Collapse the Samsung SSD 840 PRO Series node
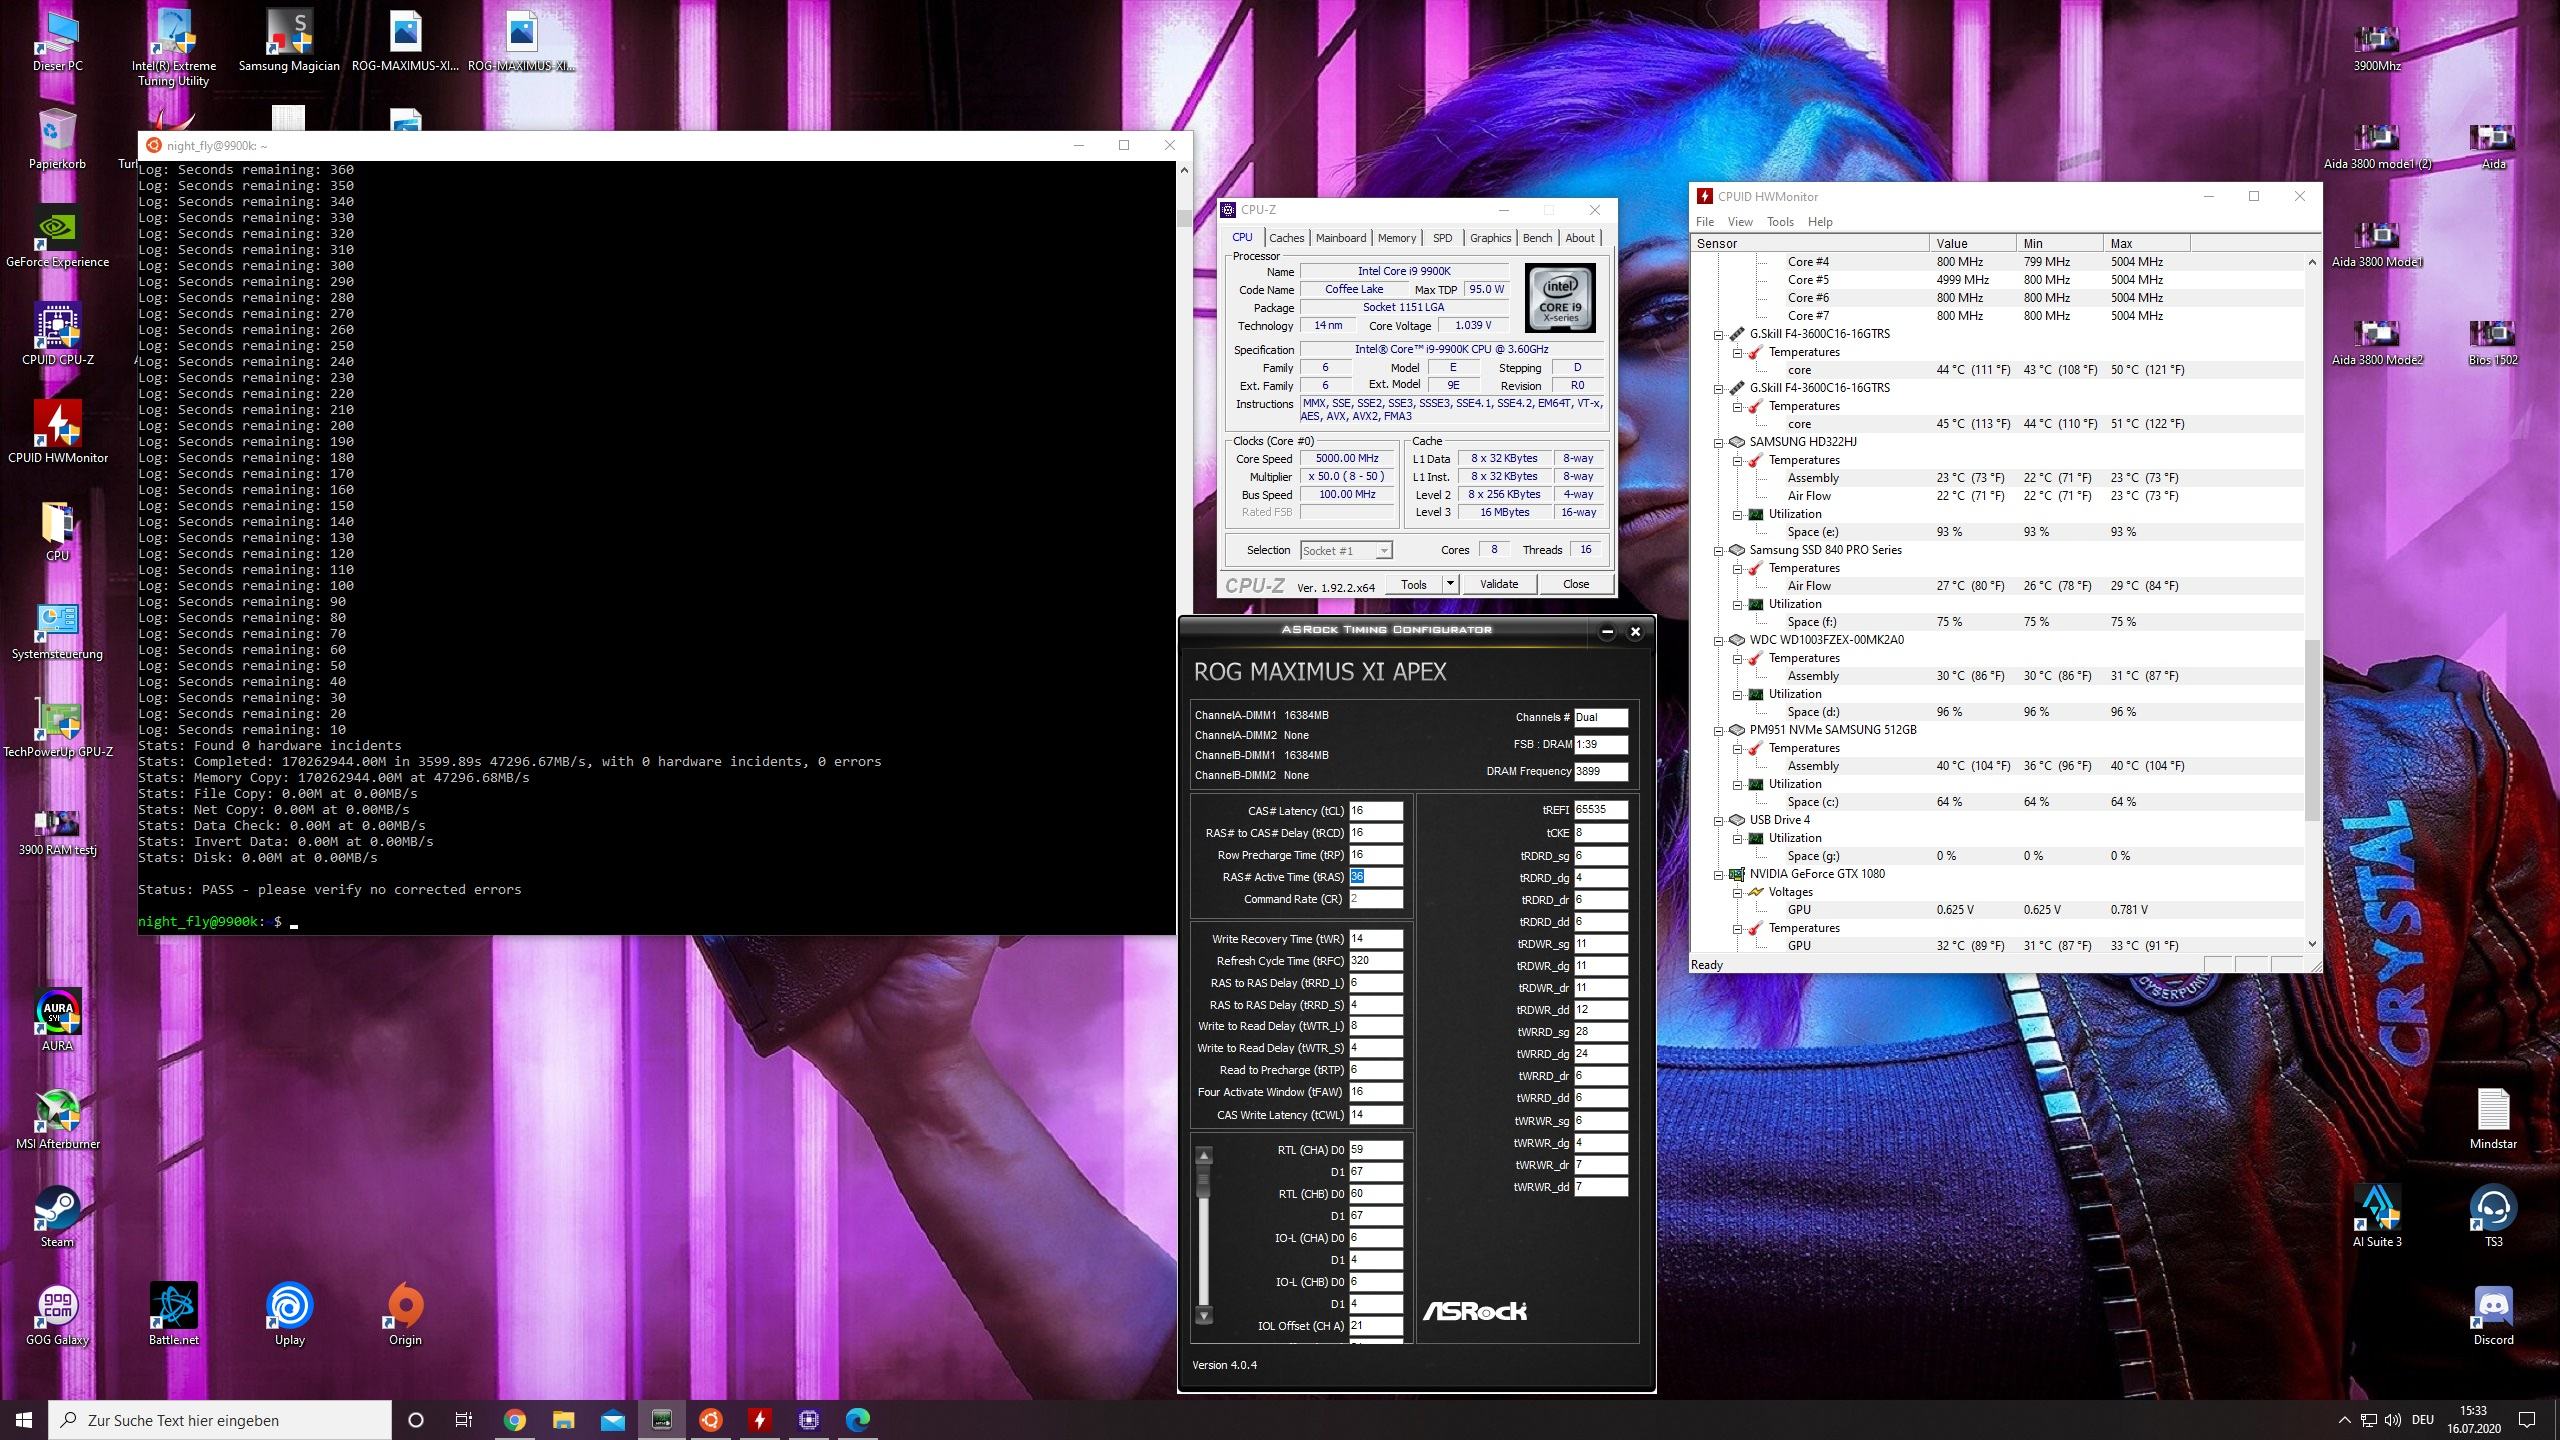2560x1440 pixels. coord(1718,550)
